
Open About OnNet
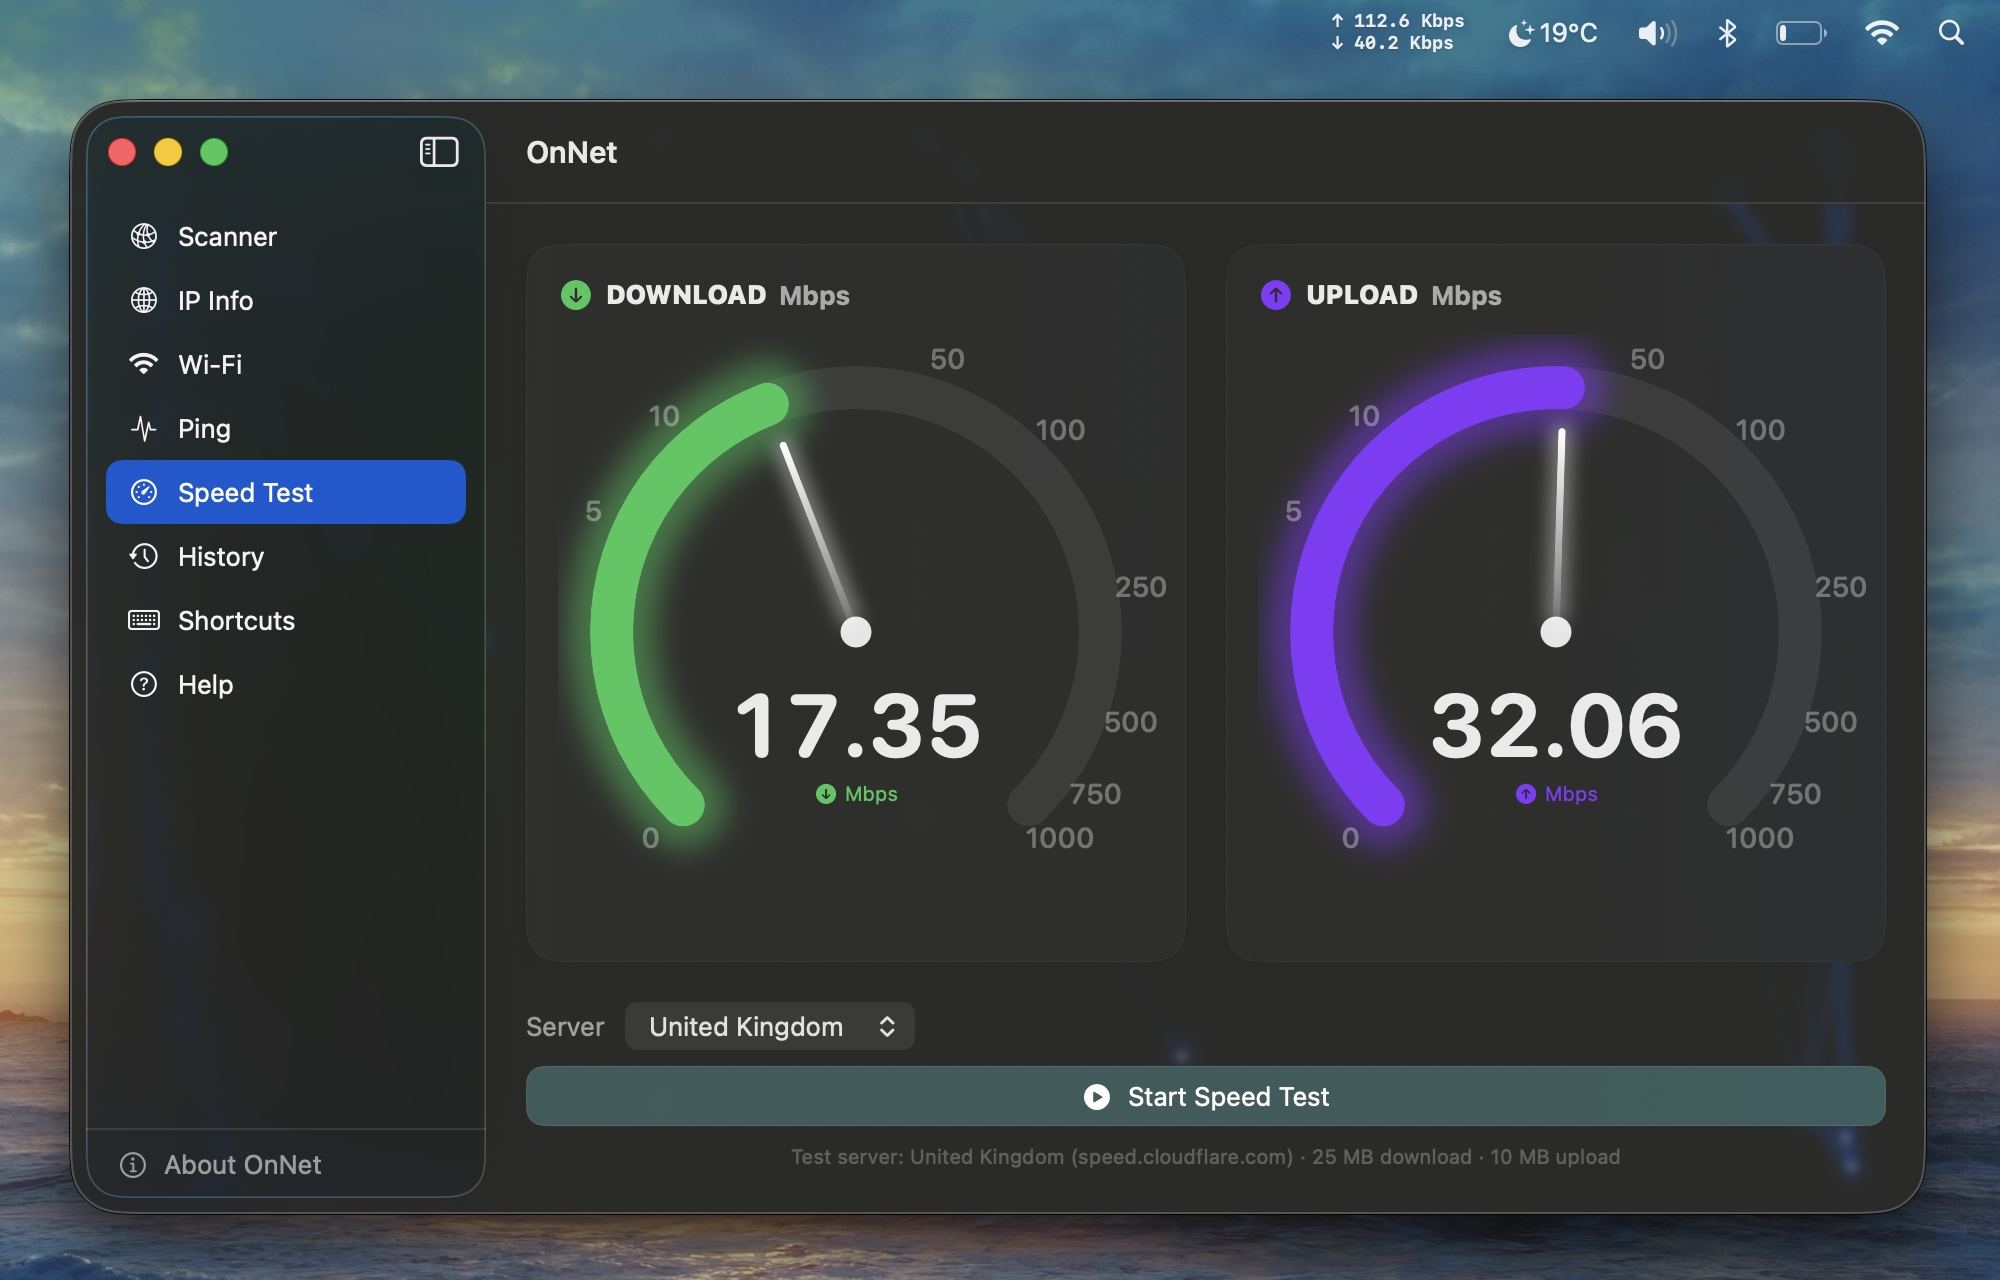pos(222,1165)
